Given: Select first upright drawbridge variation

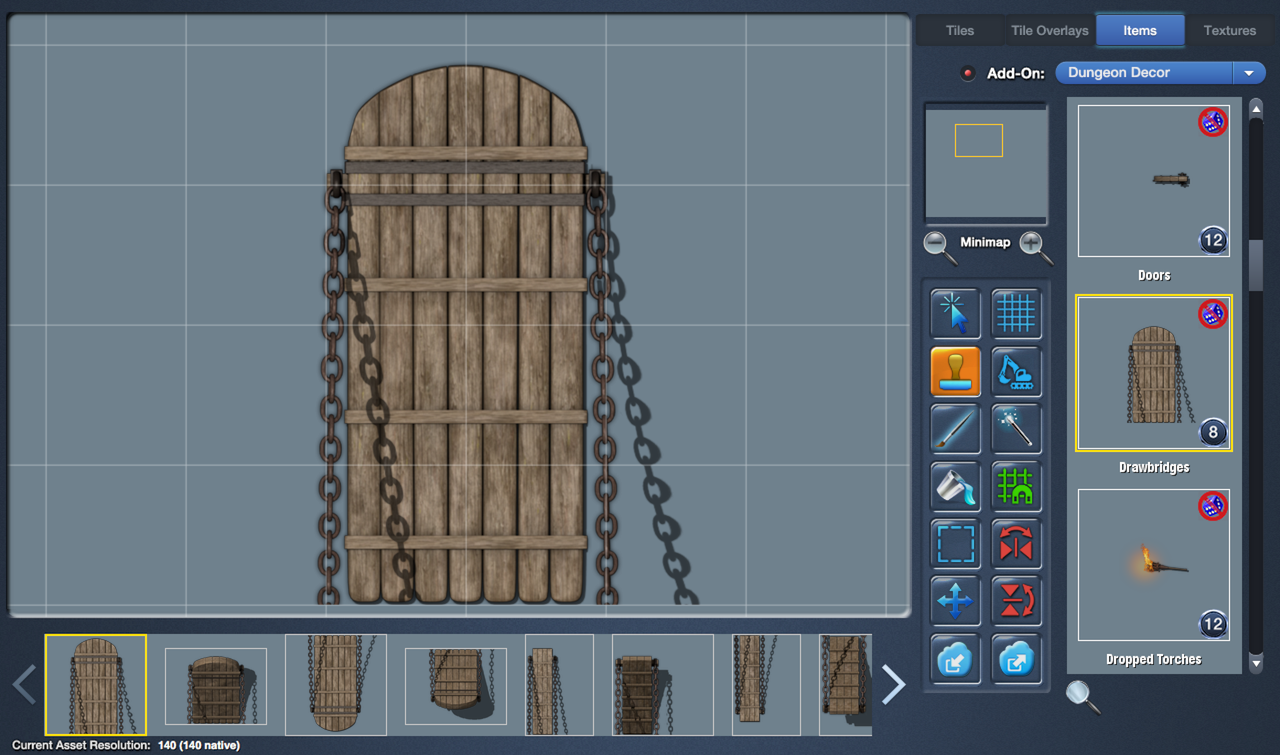Looking at the screenshot, I should [96, 685].
